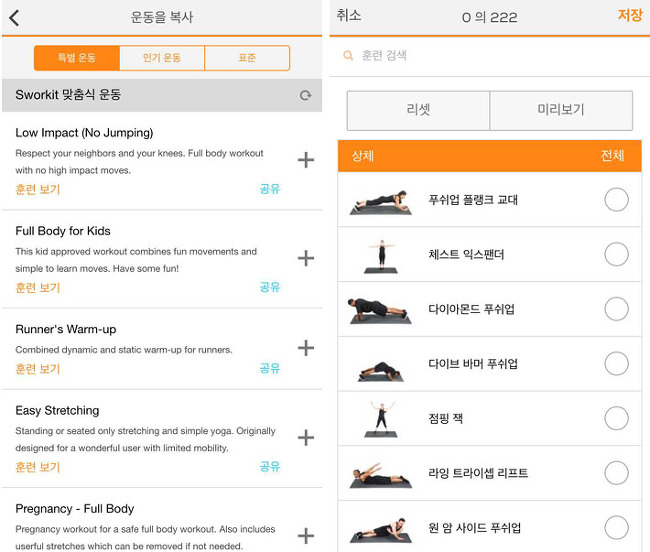This screenshot has height=552, width=650.
Task: Add Low Impact workout with plus icon
Action: (306, 160)
